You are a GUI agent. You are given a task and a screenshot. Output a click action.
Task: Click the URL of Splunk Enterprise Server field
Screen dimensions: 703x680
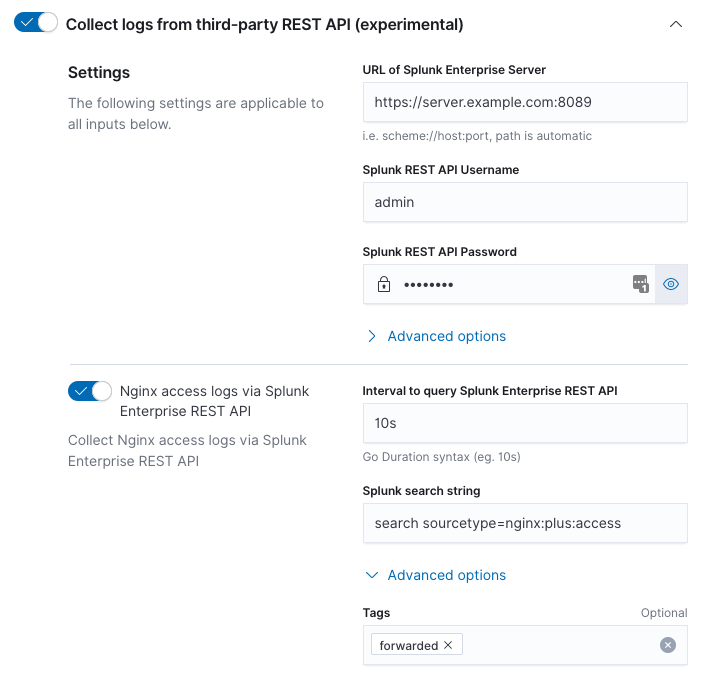pos(525,102)
